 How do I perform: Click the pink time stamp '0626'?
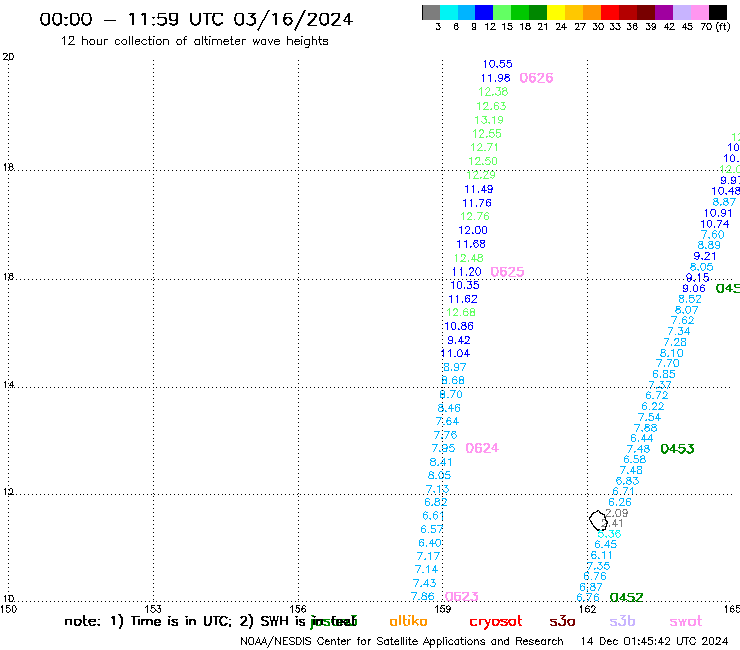[536, 78]
